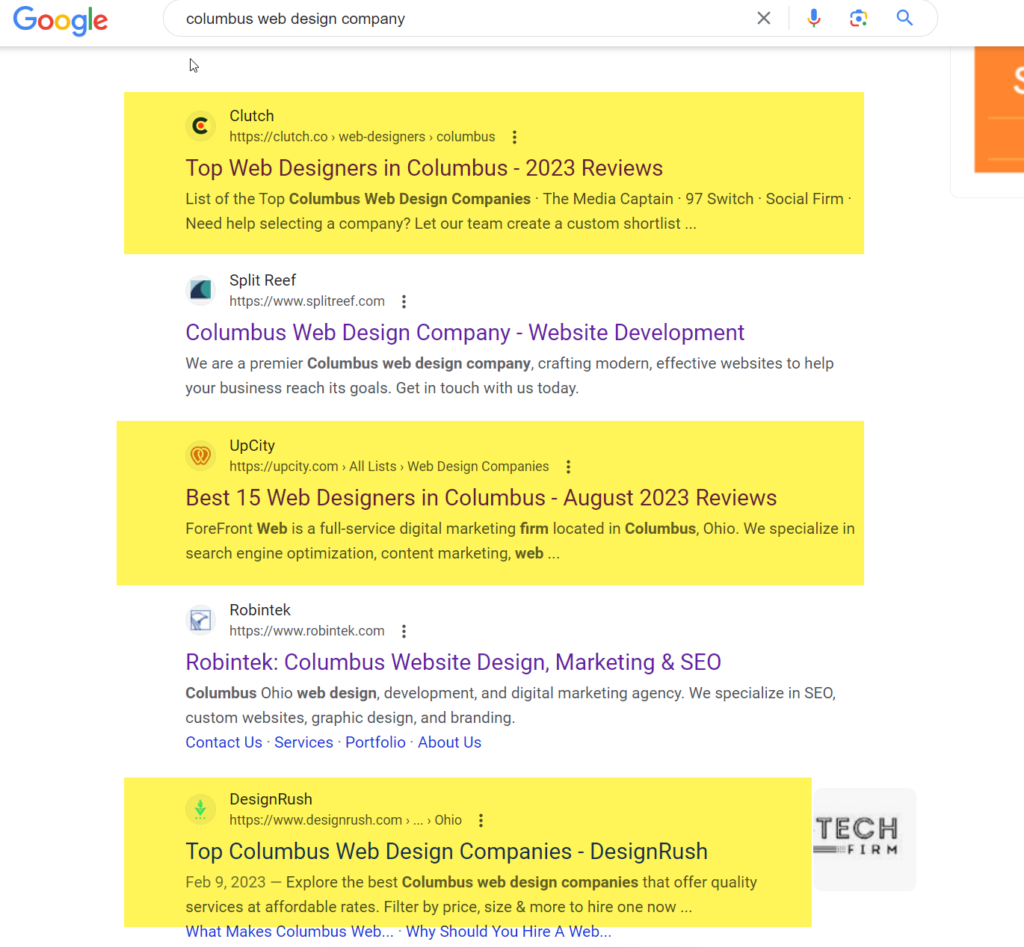This screenshot has width=1024, height=948.
Task: Open Robintek's Portfolio sitelink
Action: pyautogui.click(x=376, y=742)
